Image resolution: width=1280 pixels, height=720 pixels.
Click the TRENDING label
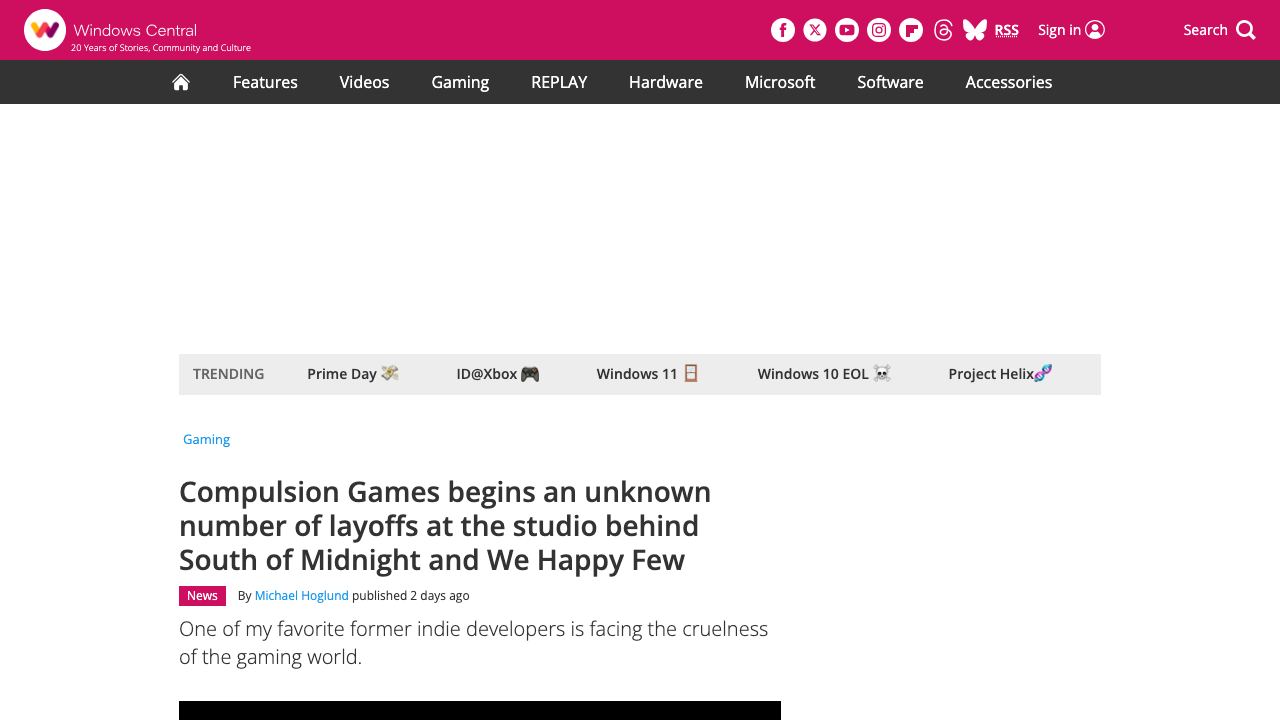tap(228, 374)
